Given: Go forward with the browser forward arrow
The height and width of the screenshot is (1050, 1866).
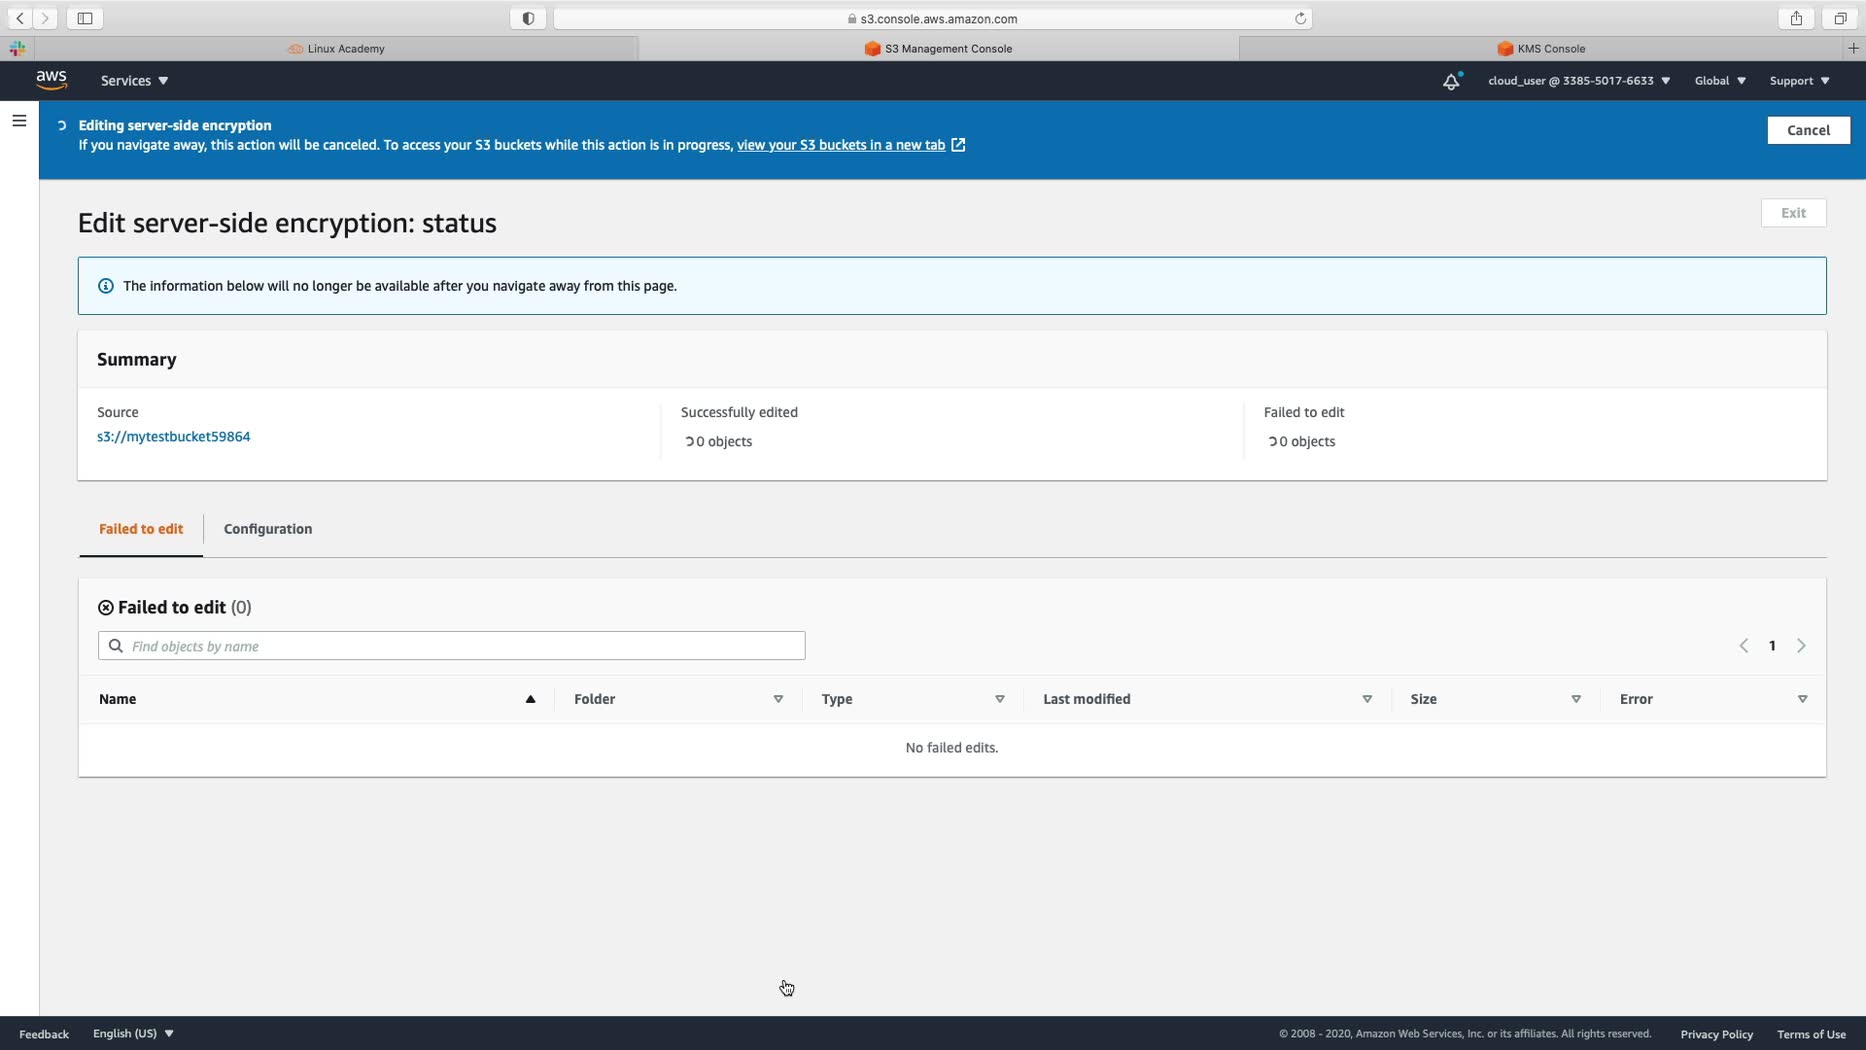Looking at the screenshot, I should [x=45, y=18].
